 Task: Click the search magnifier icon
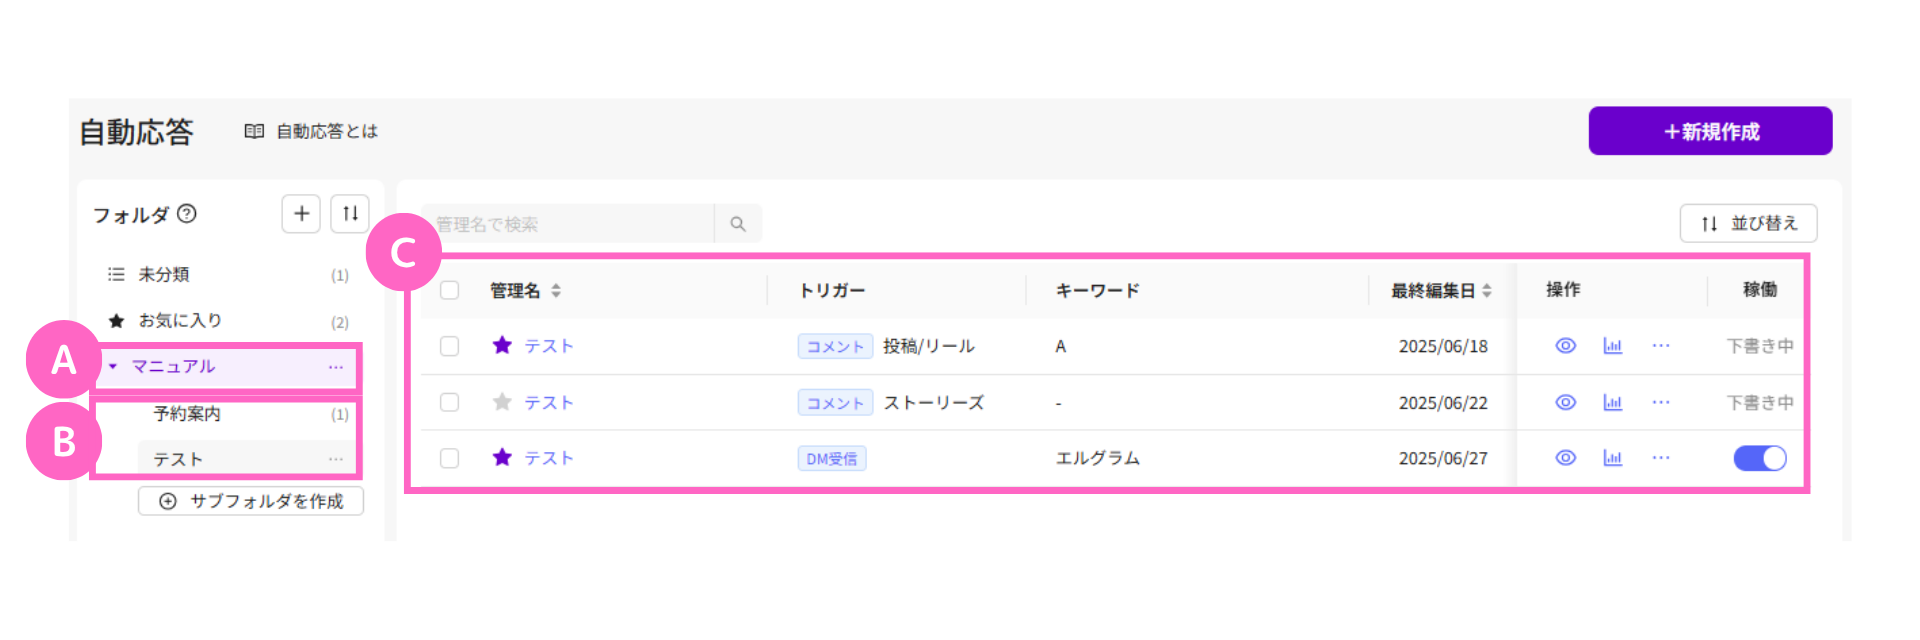(738, 224)
